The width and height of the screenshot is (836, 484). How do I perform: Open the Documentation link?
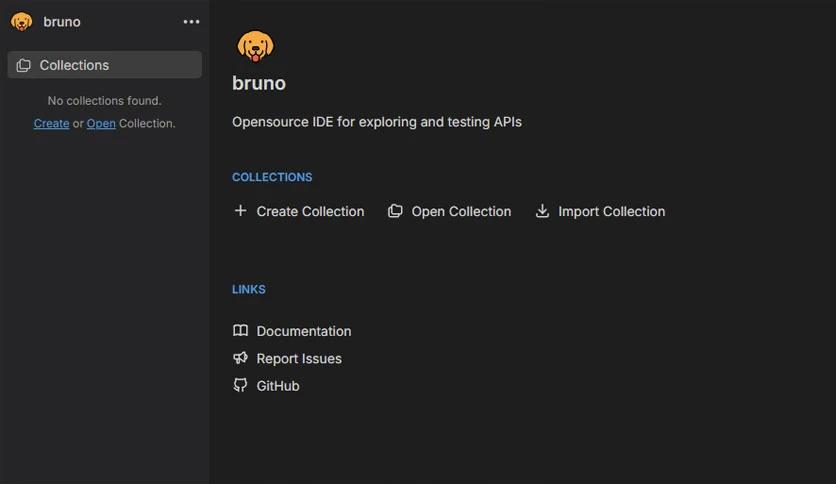coord(292,331)
